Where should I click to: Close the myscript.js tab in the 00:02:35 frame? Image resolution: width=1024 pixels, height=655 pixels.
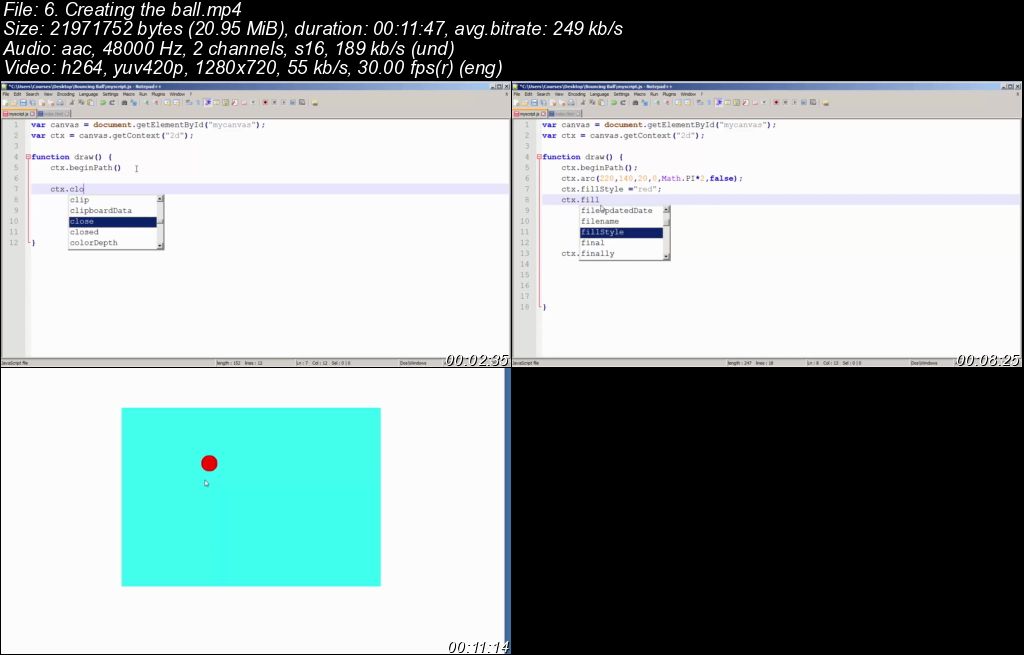pos(32,114)
